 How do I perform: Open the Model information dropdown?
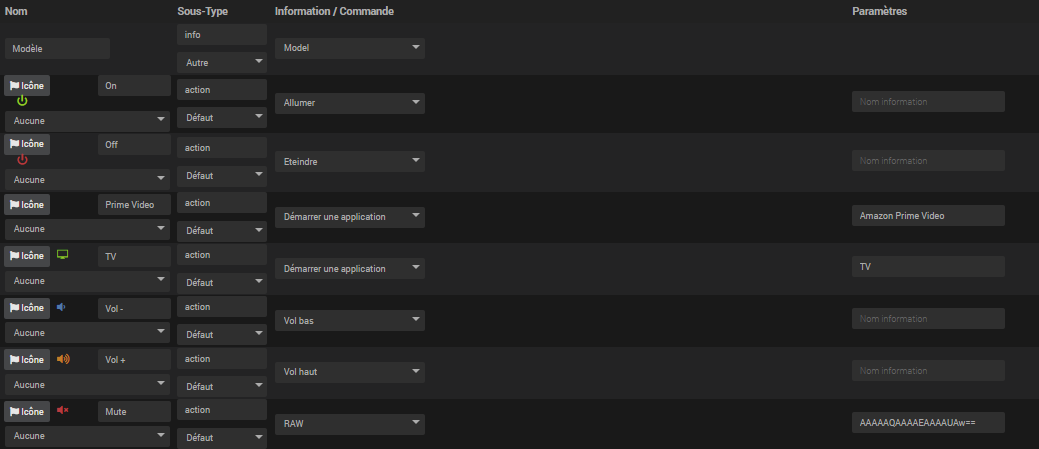[350, 48]
